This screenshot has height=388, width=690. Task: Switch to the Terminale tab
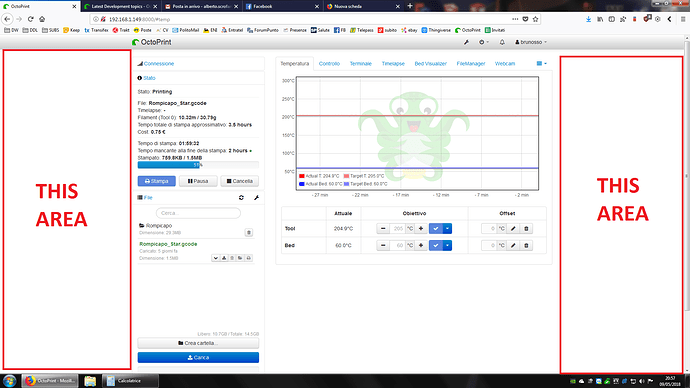pyautogui.click(x=360, y=63)
